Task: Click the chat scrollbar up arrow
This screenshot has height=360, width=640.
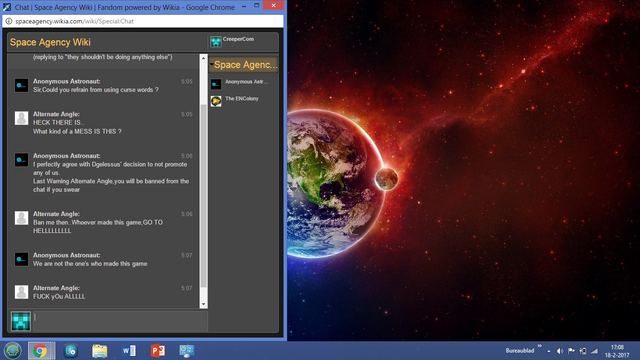Action: click(x=203, y=58)
